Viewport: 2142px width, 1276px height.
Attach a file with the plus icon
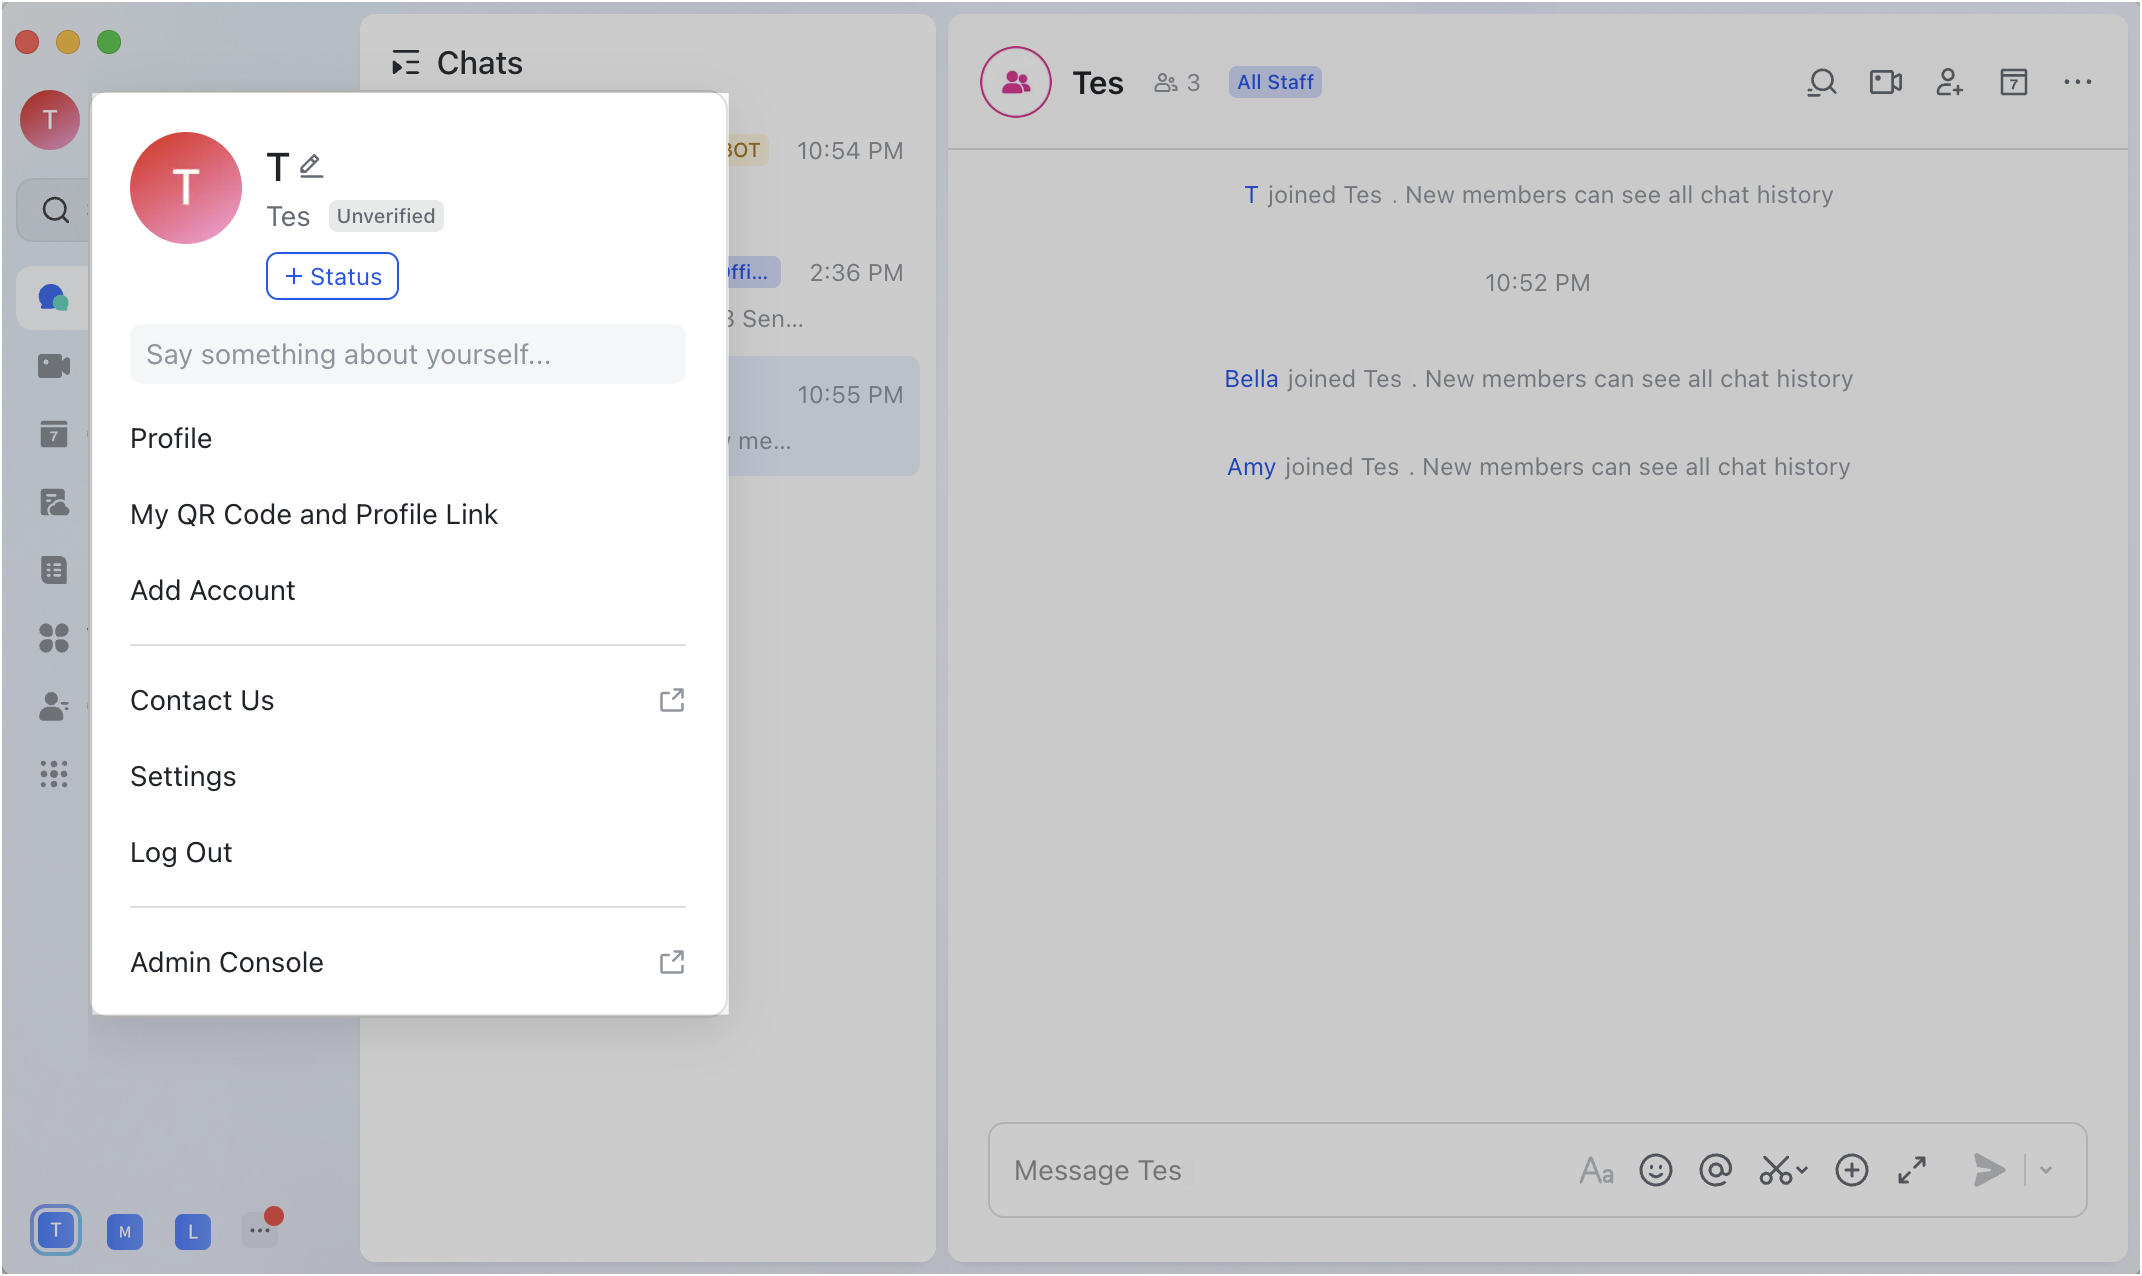pyautogui.click(x=1851, y=1170)
